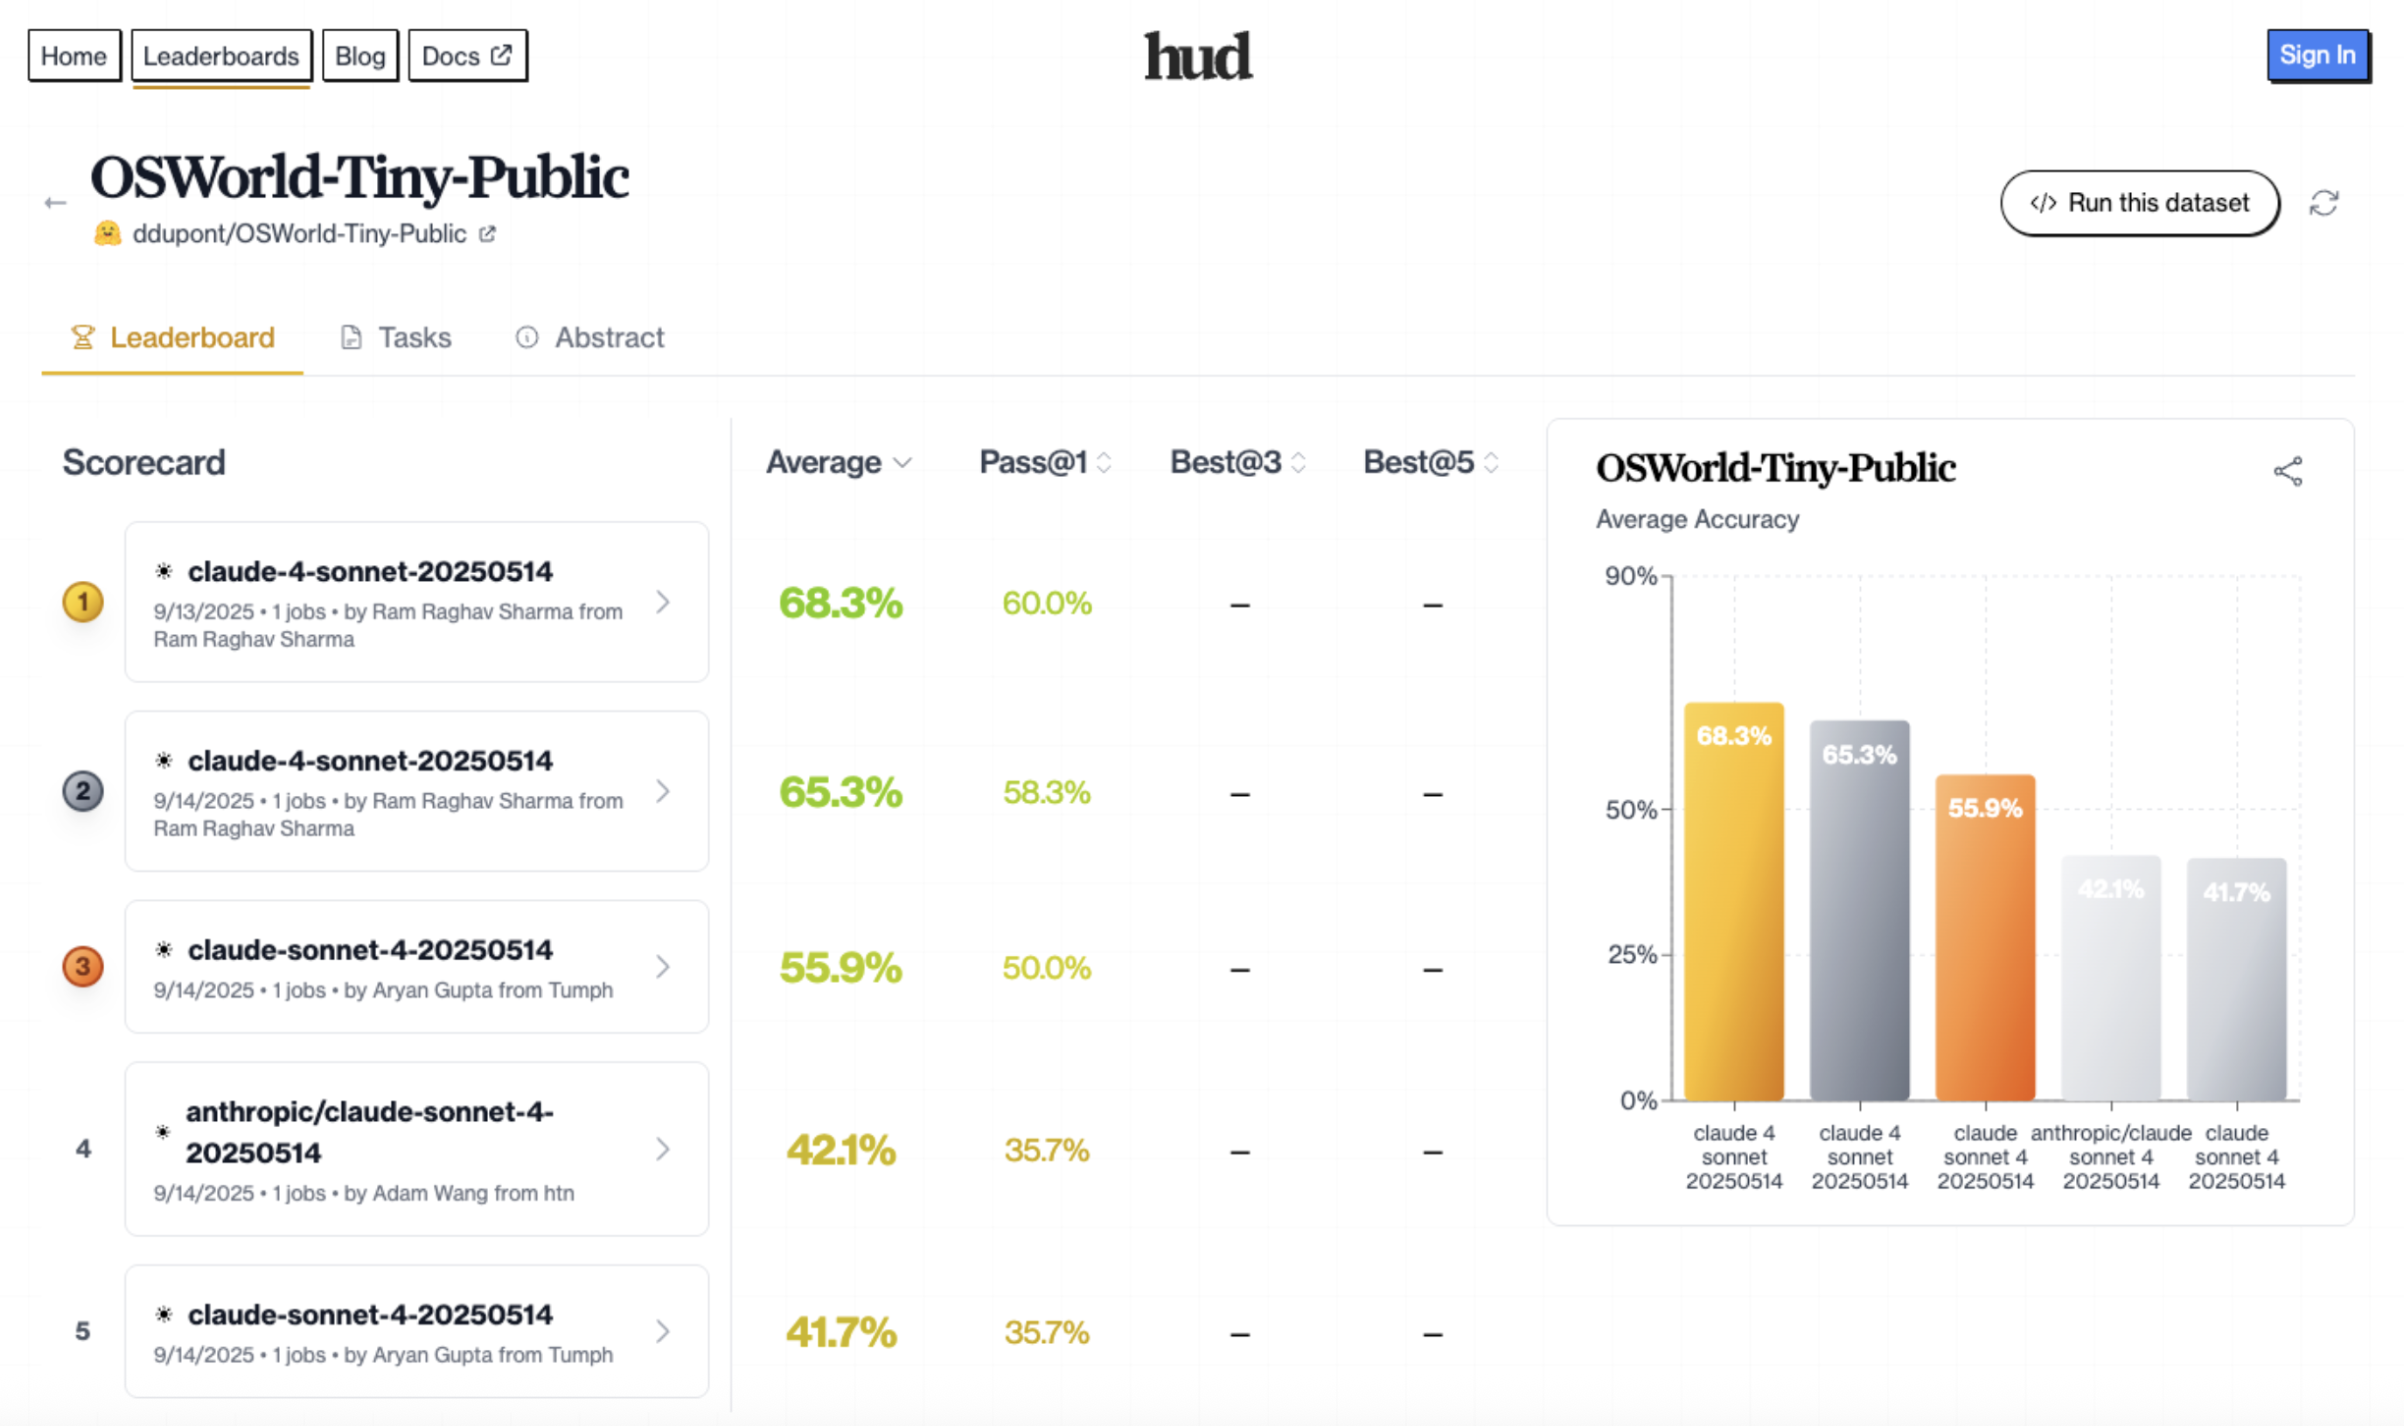2404x1426 pixels.
Task: Click the Pass@1 sort arrows
Action: coord(1103,462)
